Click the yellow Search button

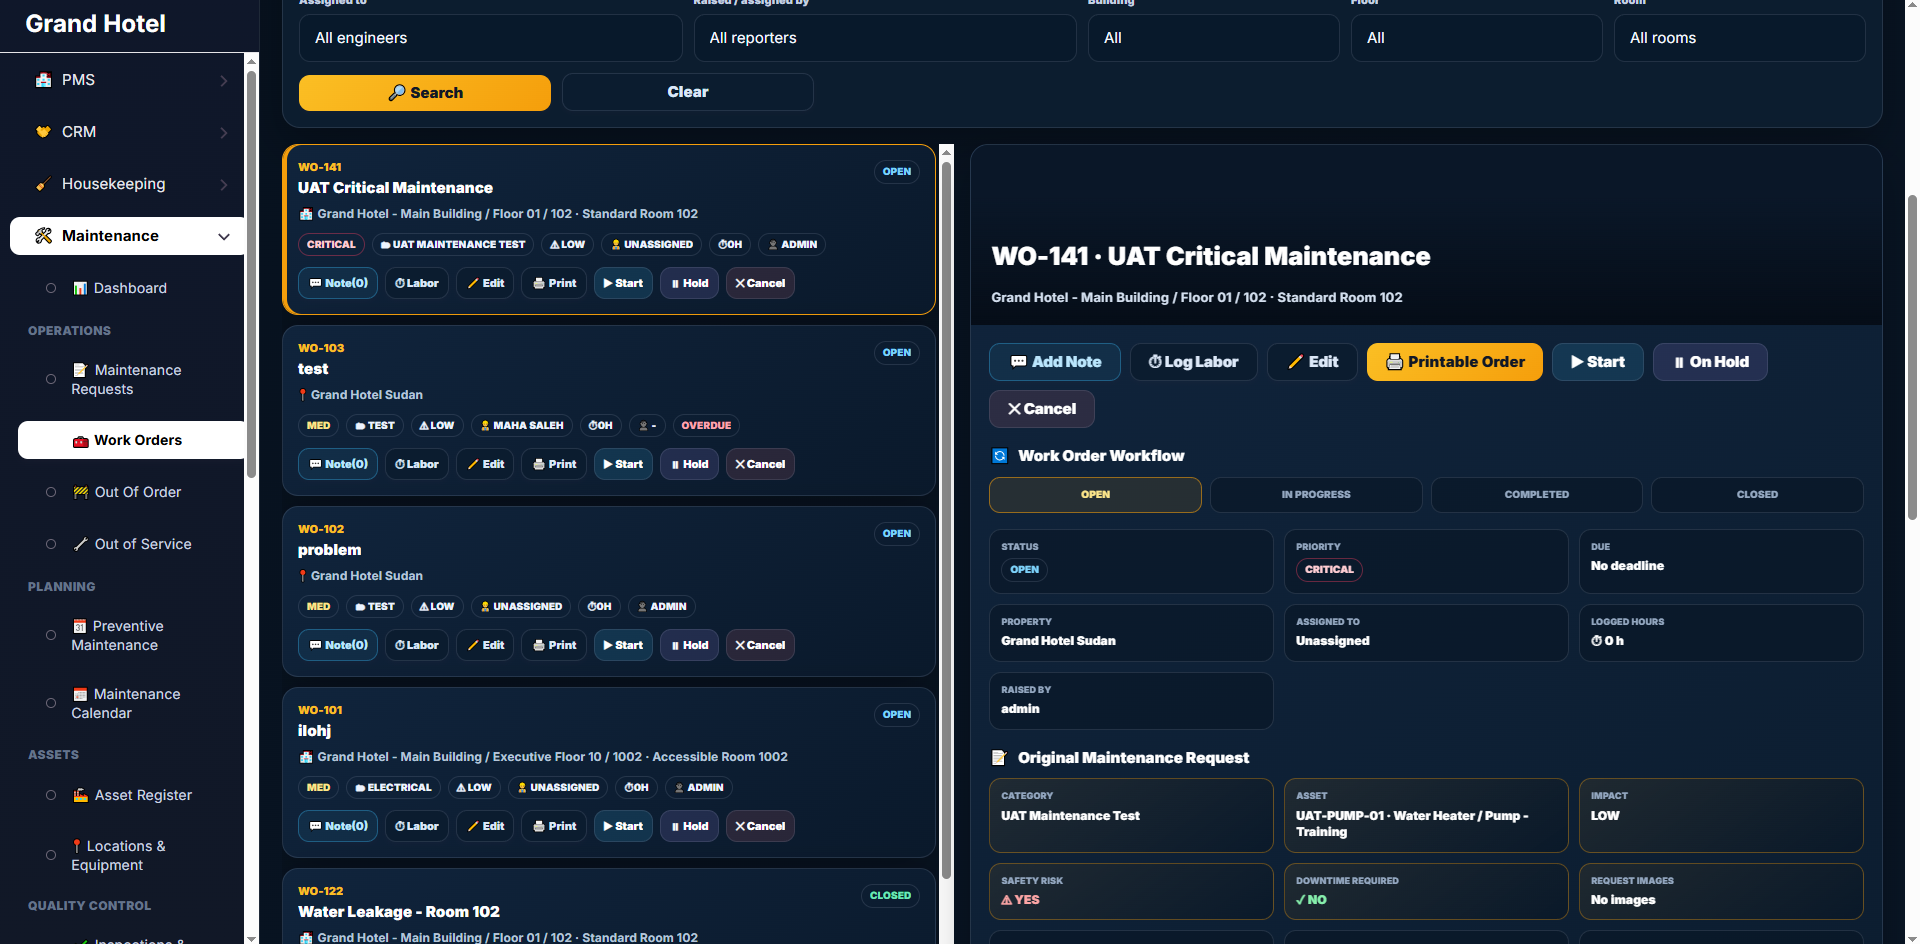pyautogui.click(x=425, y=93)
